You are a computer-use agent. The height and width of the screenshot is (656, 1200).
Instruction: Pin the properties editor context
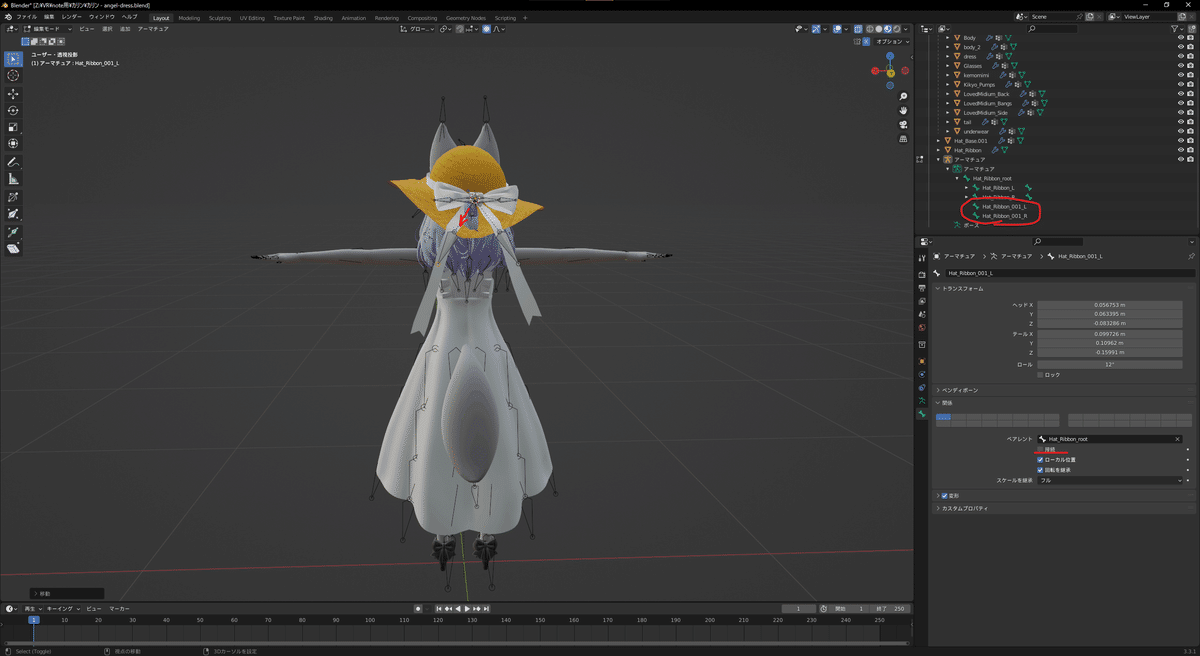click(1190, 257)
